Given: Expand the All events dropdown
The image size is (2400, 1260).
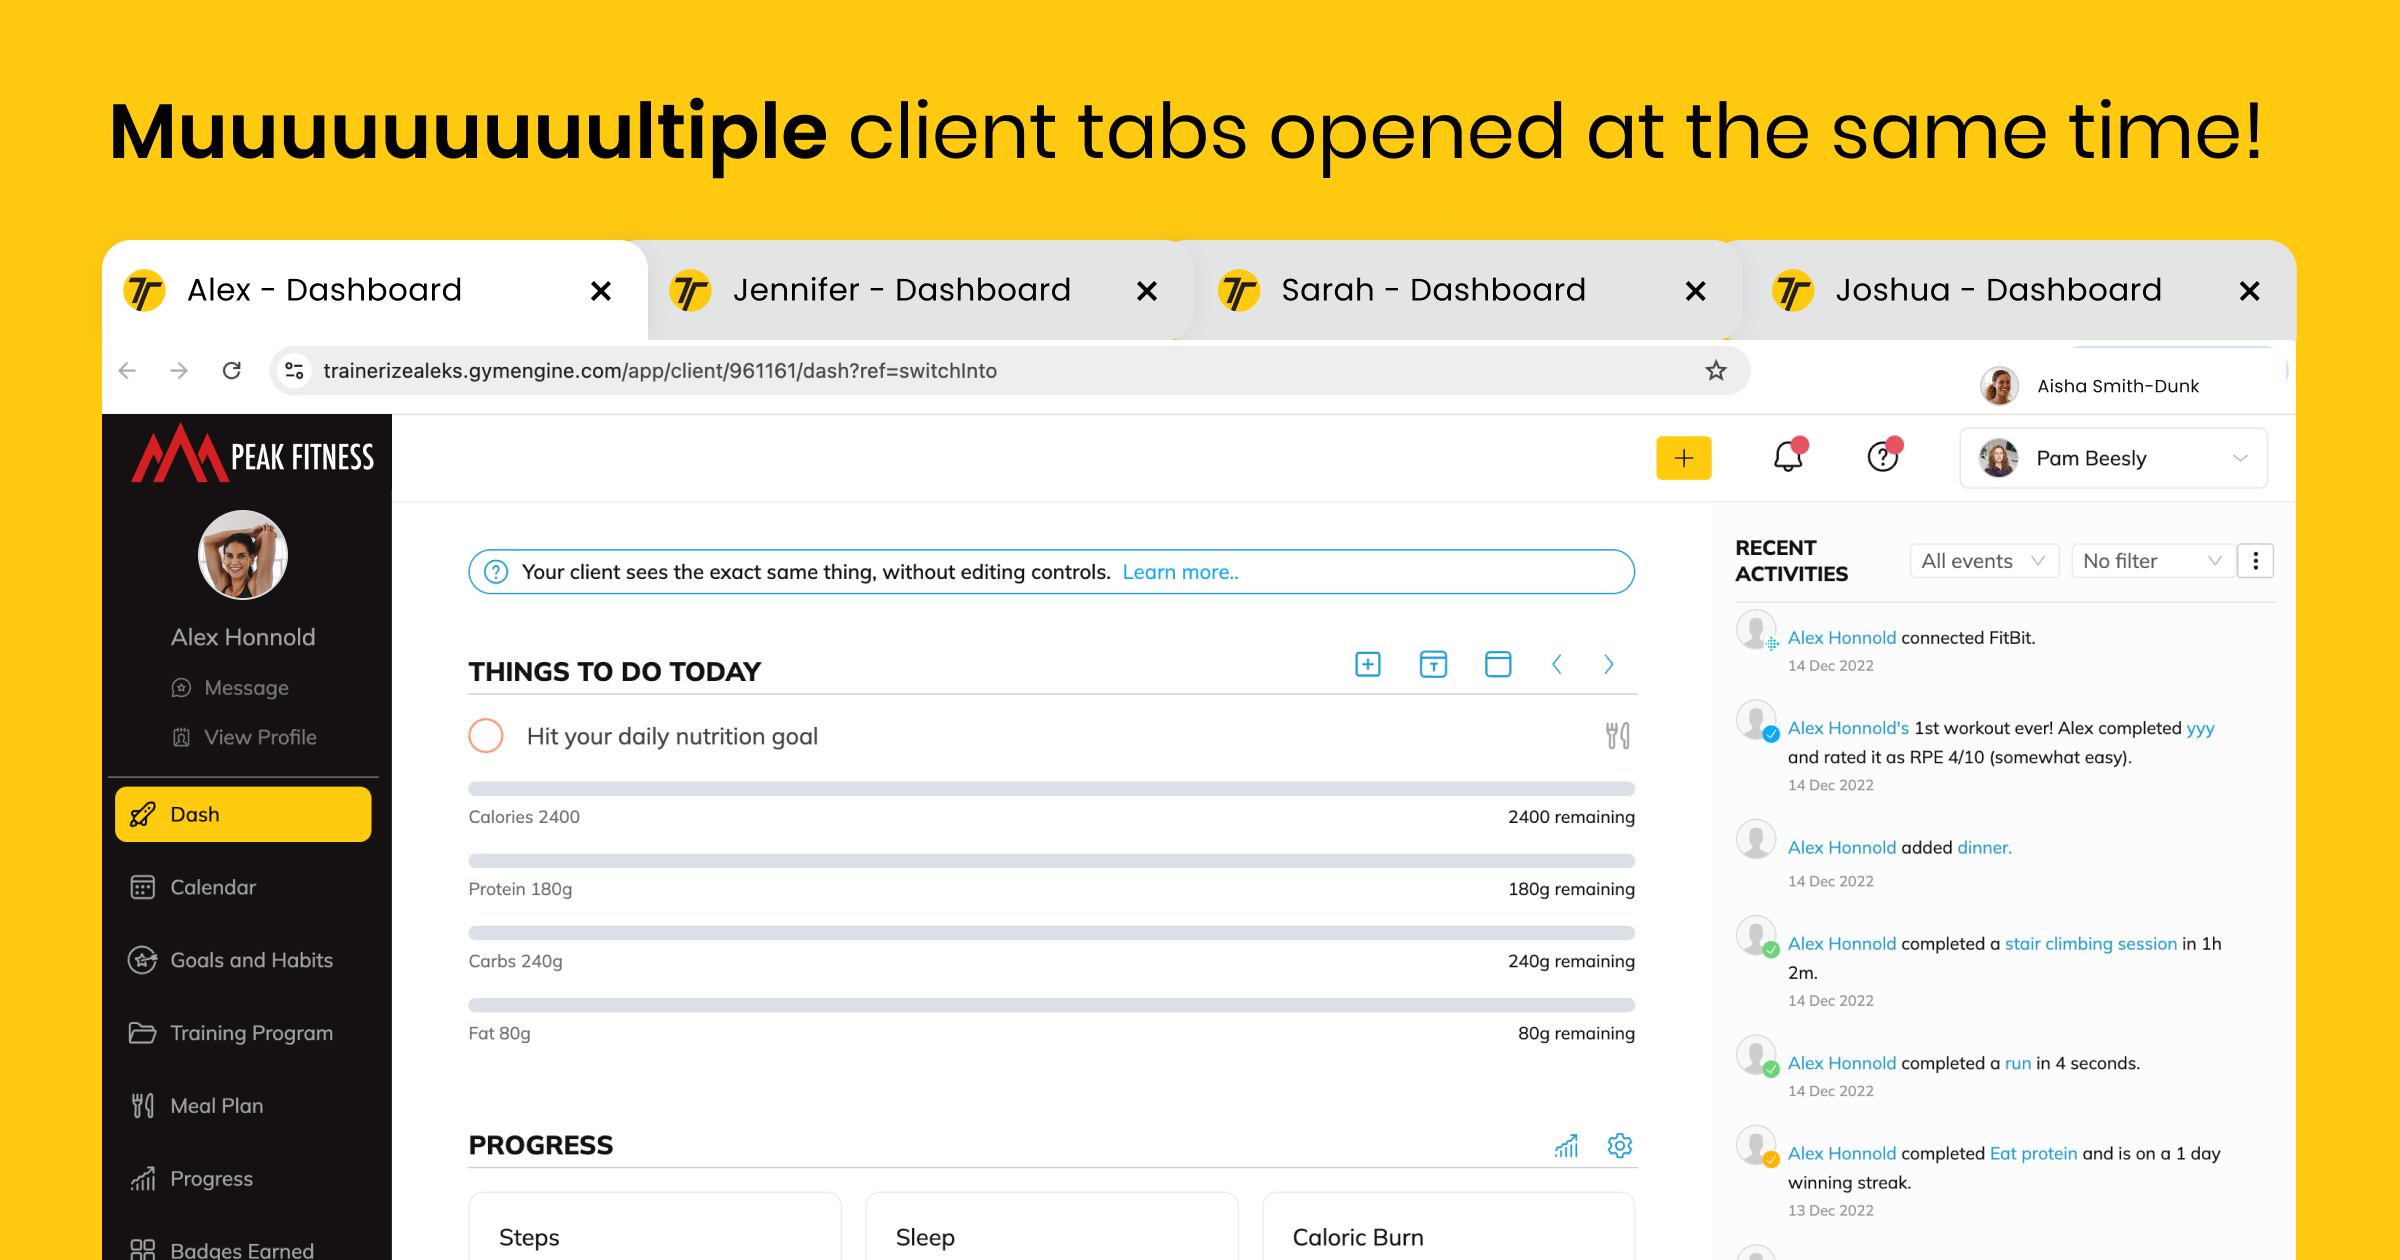Looking at the screenshot, I should (1982, 561).
